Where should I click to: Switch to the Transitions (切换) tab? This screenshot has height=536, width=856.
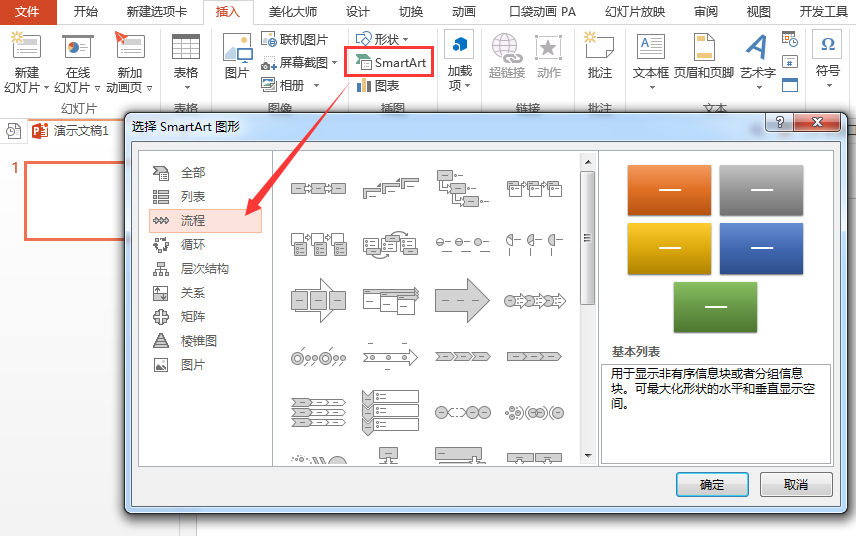pyautogui.click(x=411, y=11)
